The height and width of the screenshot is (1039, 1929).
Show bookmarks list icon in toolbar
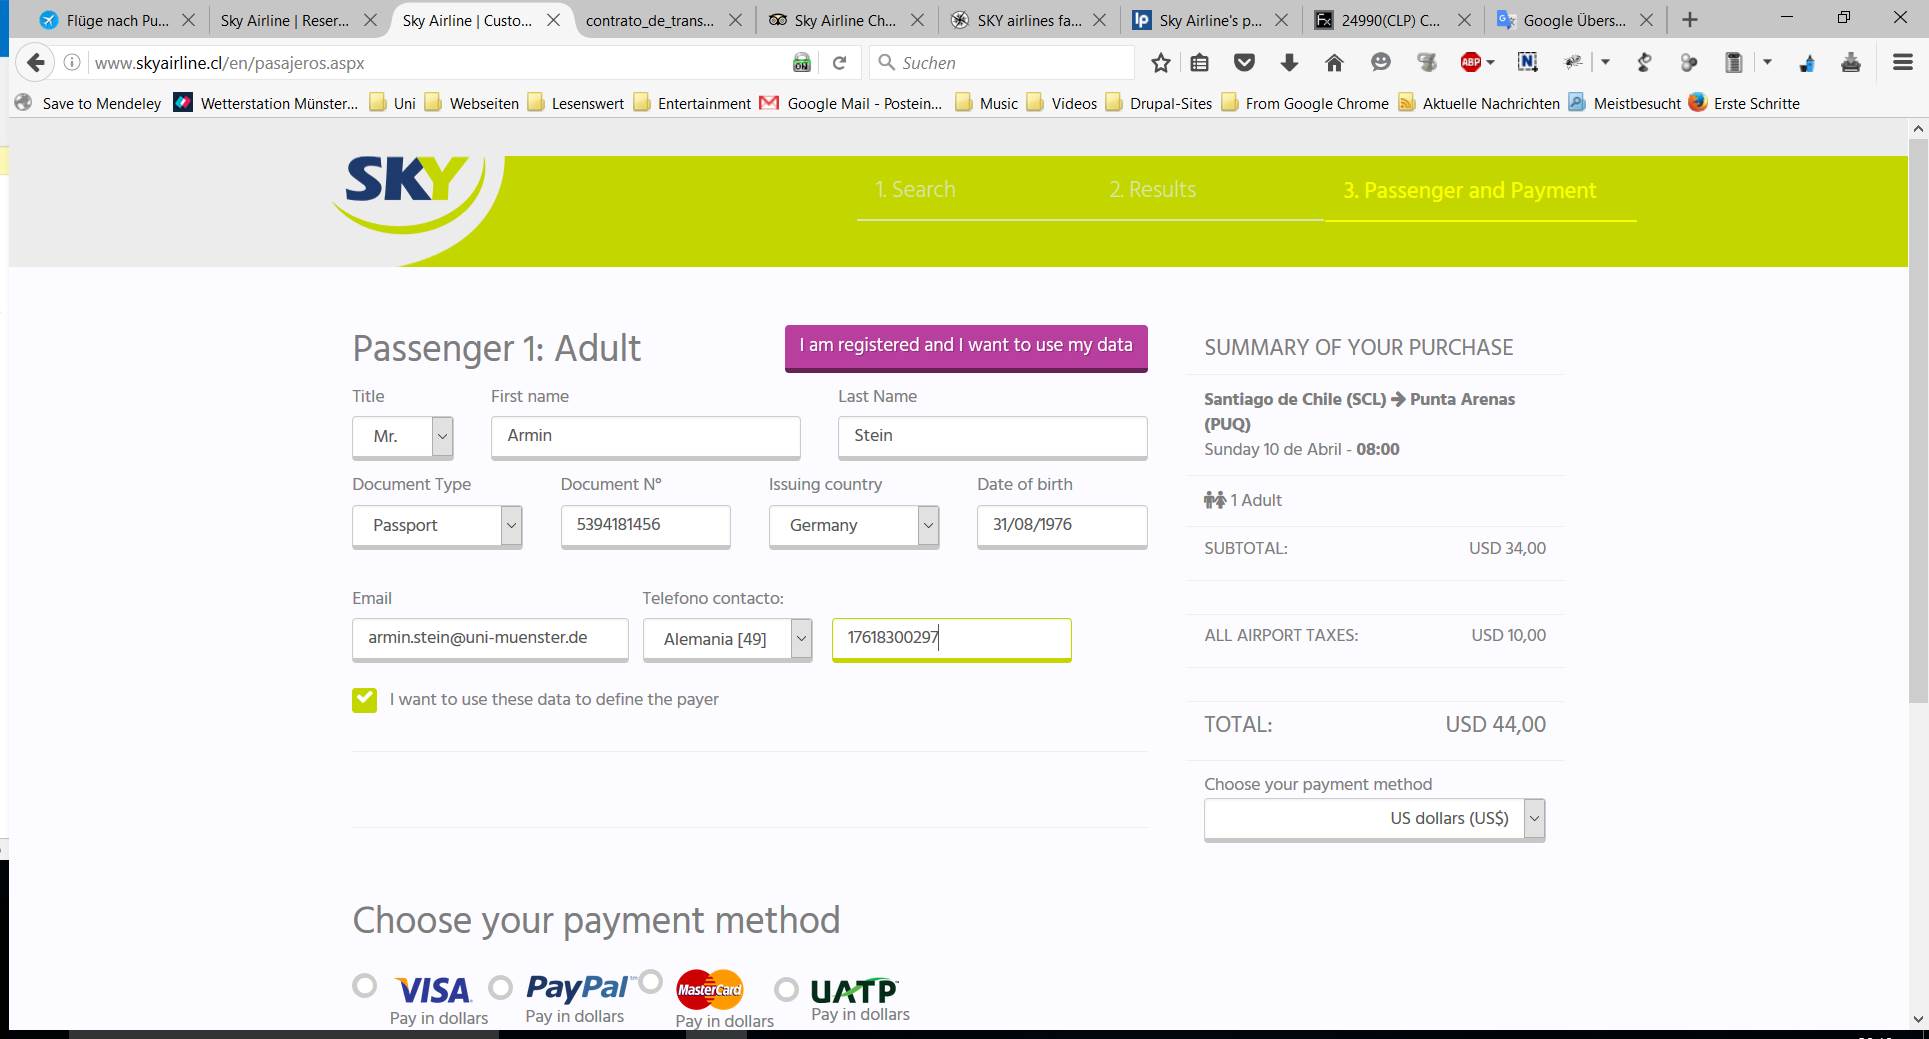[x=1200, y=63]
